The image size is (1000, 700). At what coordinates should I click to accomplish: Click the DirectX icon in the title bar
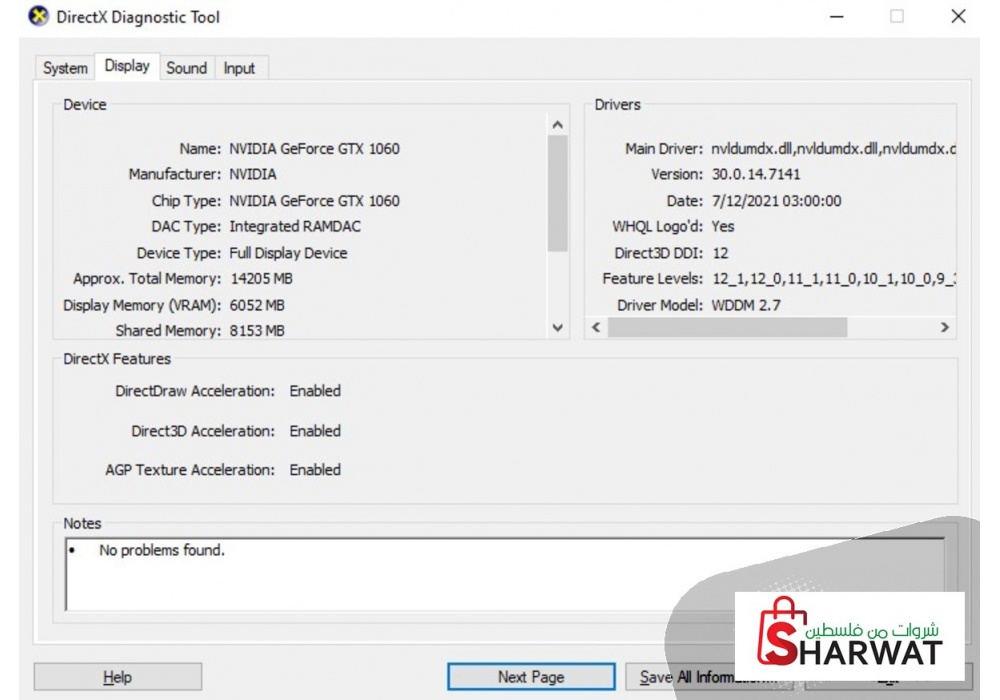(38, 17)
